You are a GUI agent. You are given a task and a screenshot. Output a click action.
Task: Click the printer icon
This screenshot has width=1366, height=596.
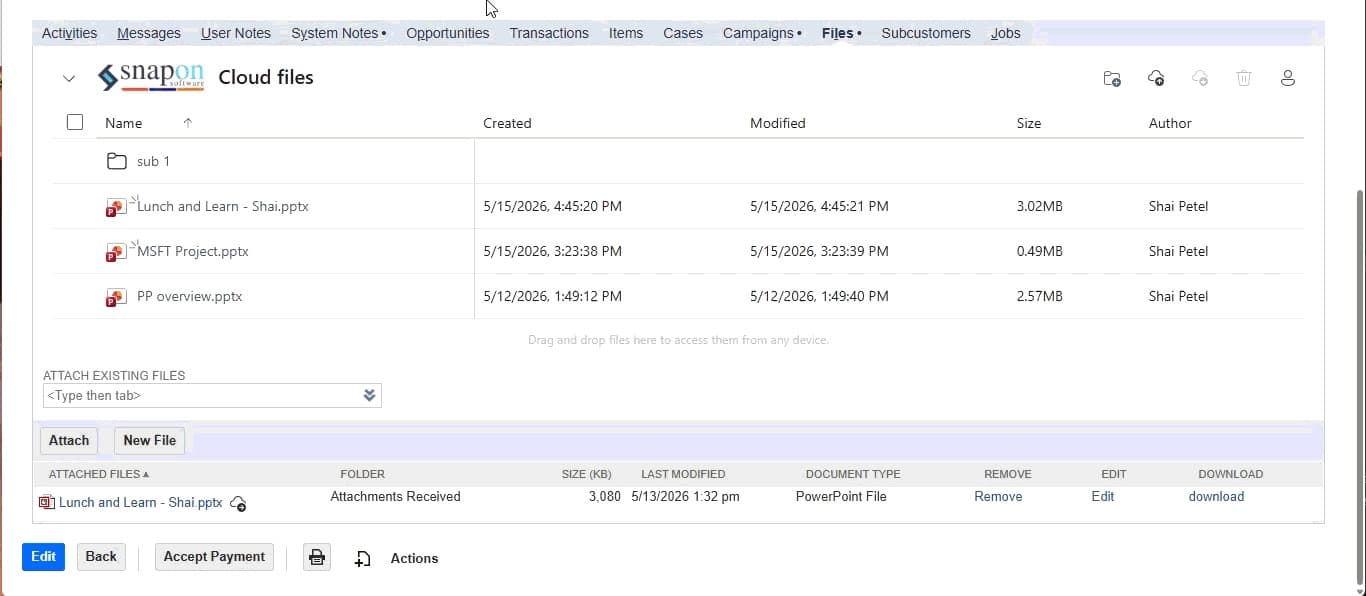pyautogui.click(x=317, y=558)
